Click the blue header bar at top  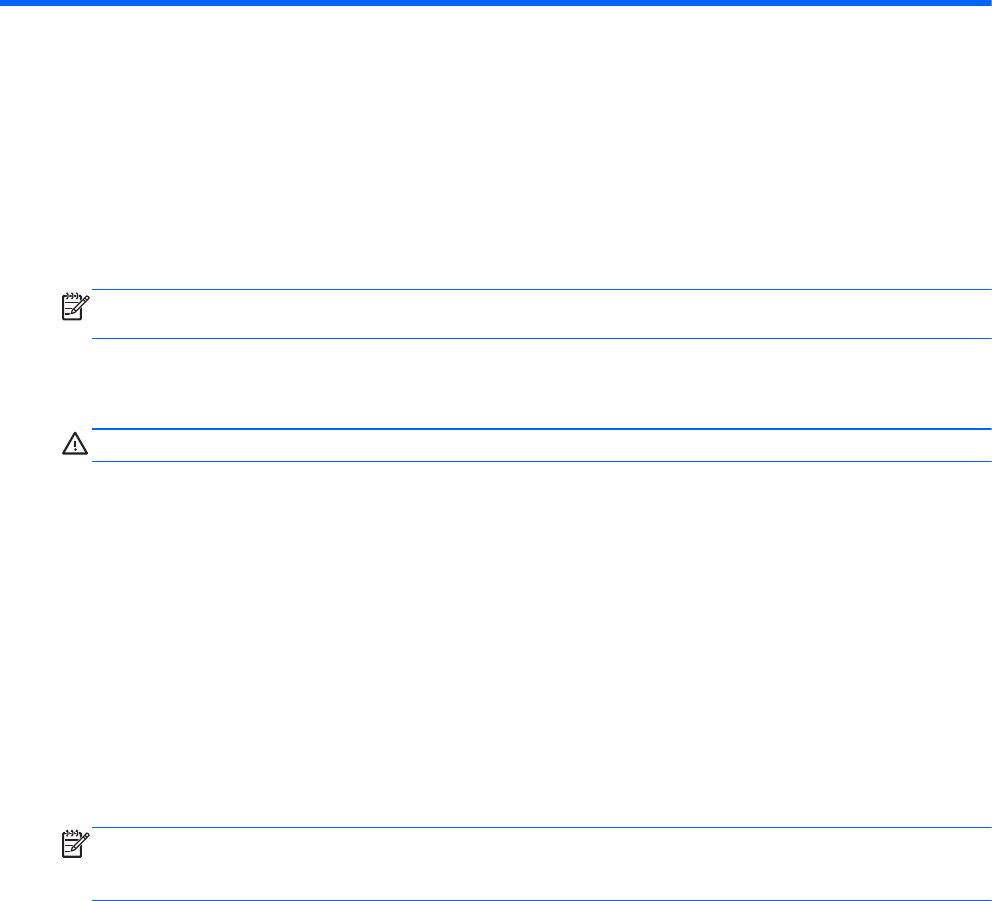[x=496, y=3]
